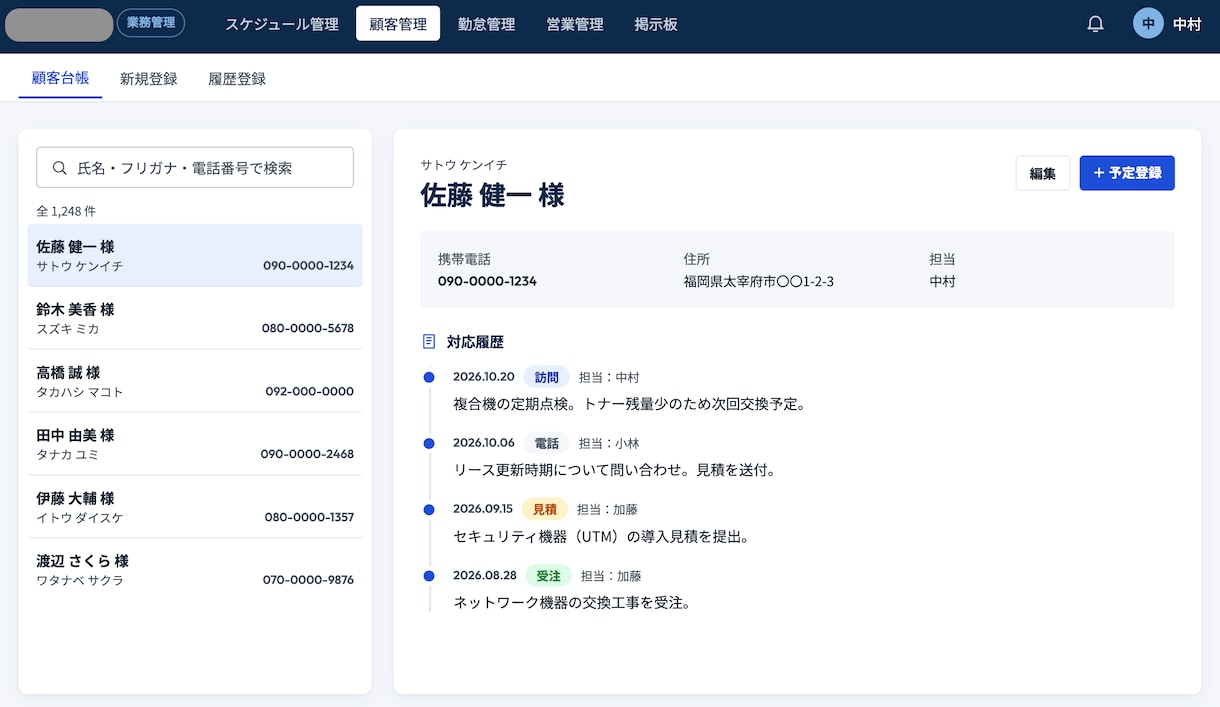
Task: Click the user name 中村 in header
Action: [x=1187, y=24]
